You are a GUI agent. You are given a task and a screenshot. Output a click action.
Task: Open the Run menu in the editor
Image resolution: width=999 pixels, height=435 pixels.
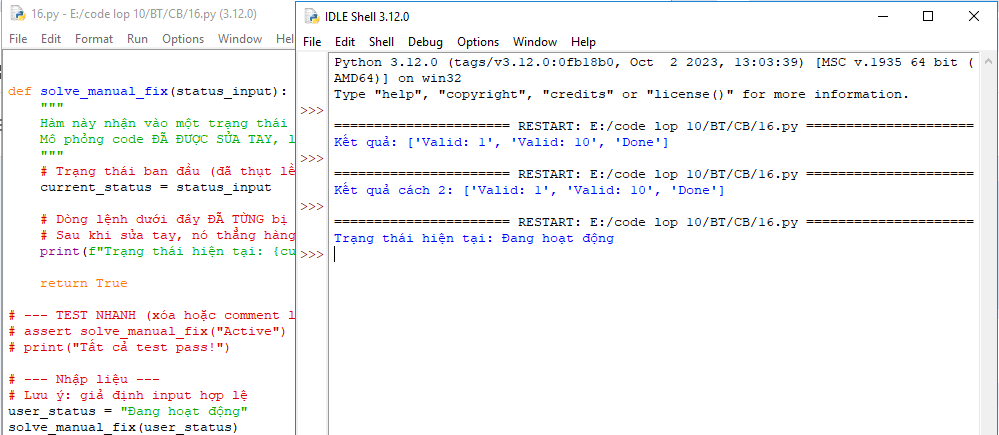point(137,39)
